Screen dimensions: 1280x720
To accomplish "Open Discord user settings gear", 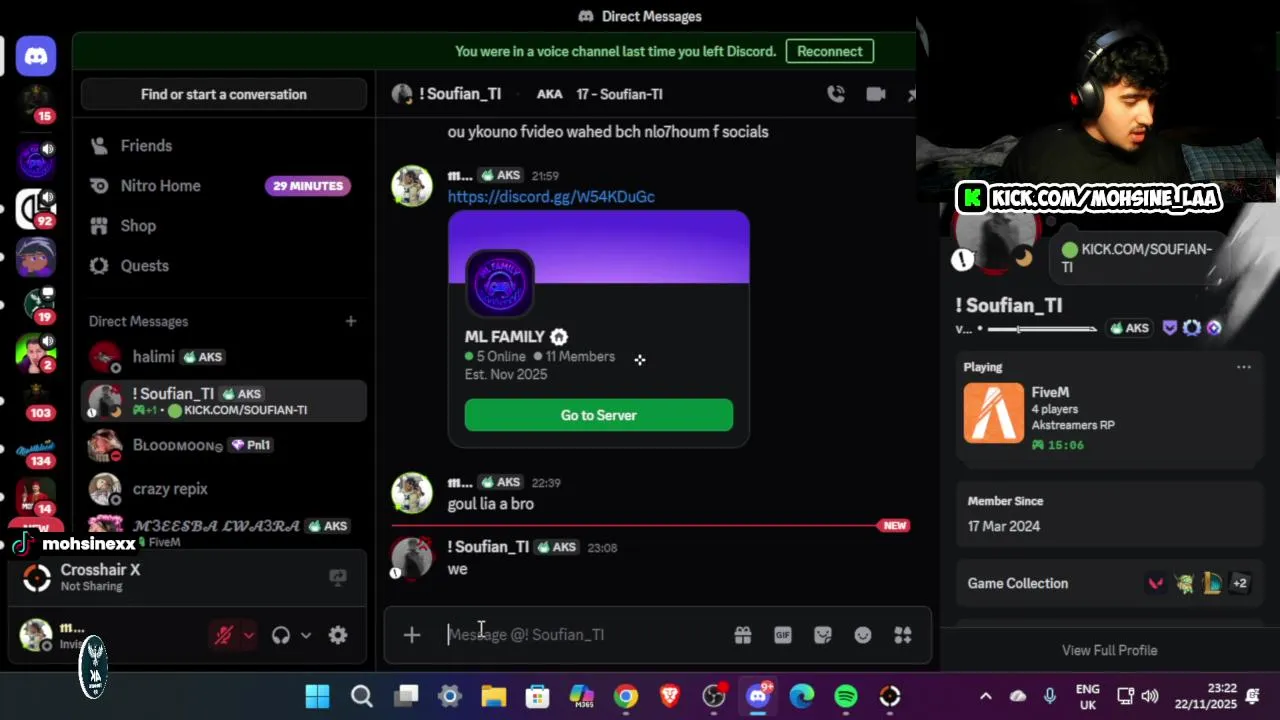I will click(x=338, y=635).
